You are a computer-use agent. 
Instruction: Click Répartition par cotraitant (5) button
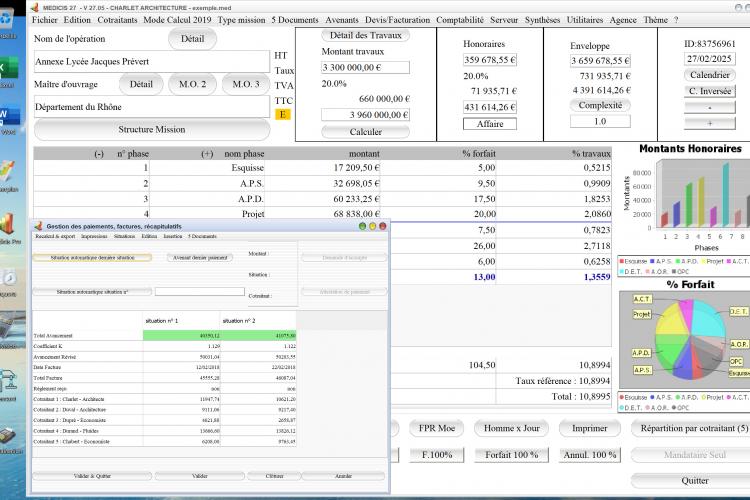pos(694,428)
